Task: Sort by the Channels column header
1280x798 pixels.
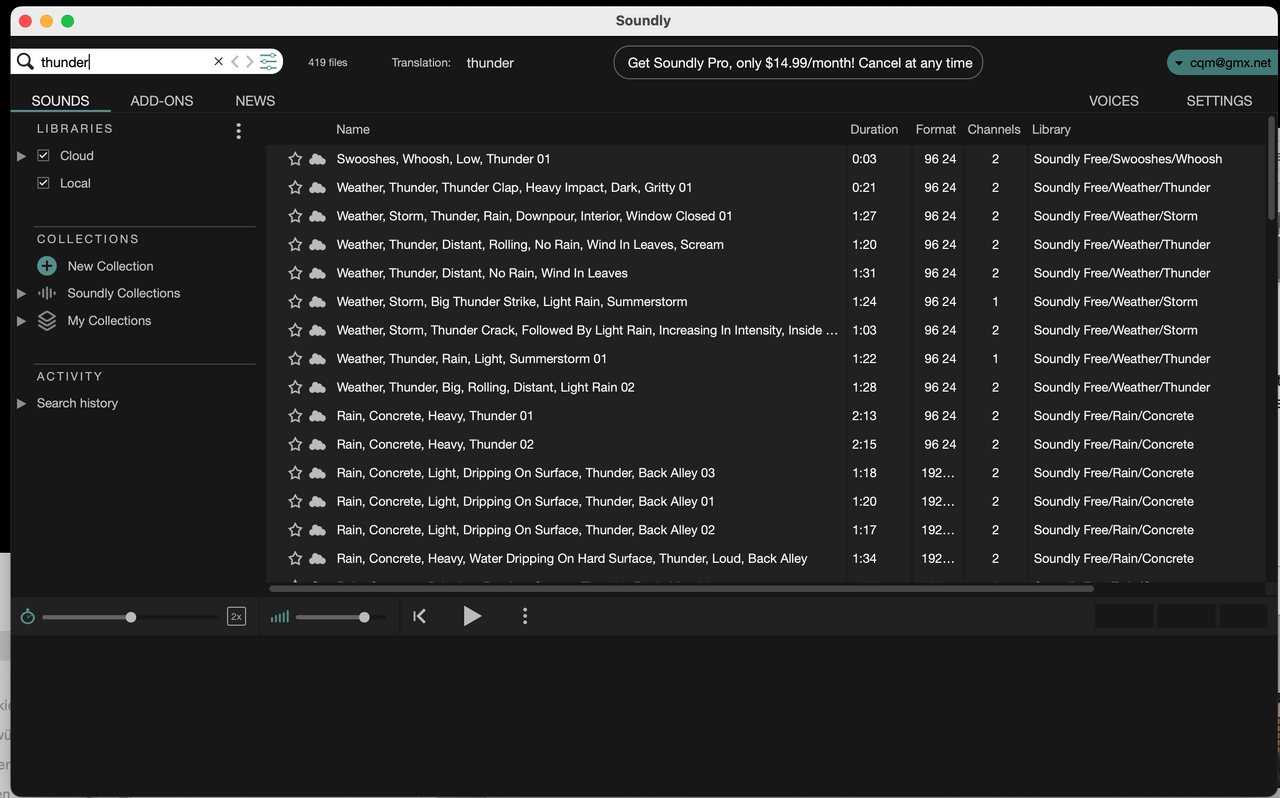Action: [994, 130]
